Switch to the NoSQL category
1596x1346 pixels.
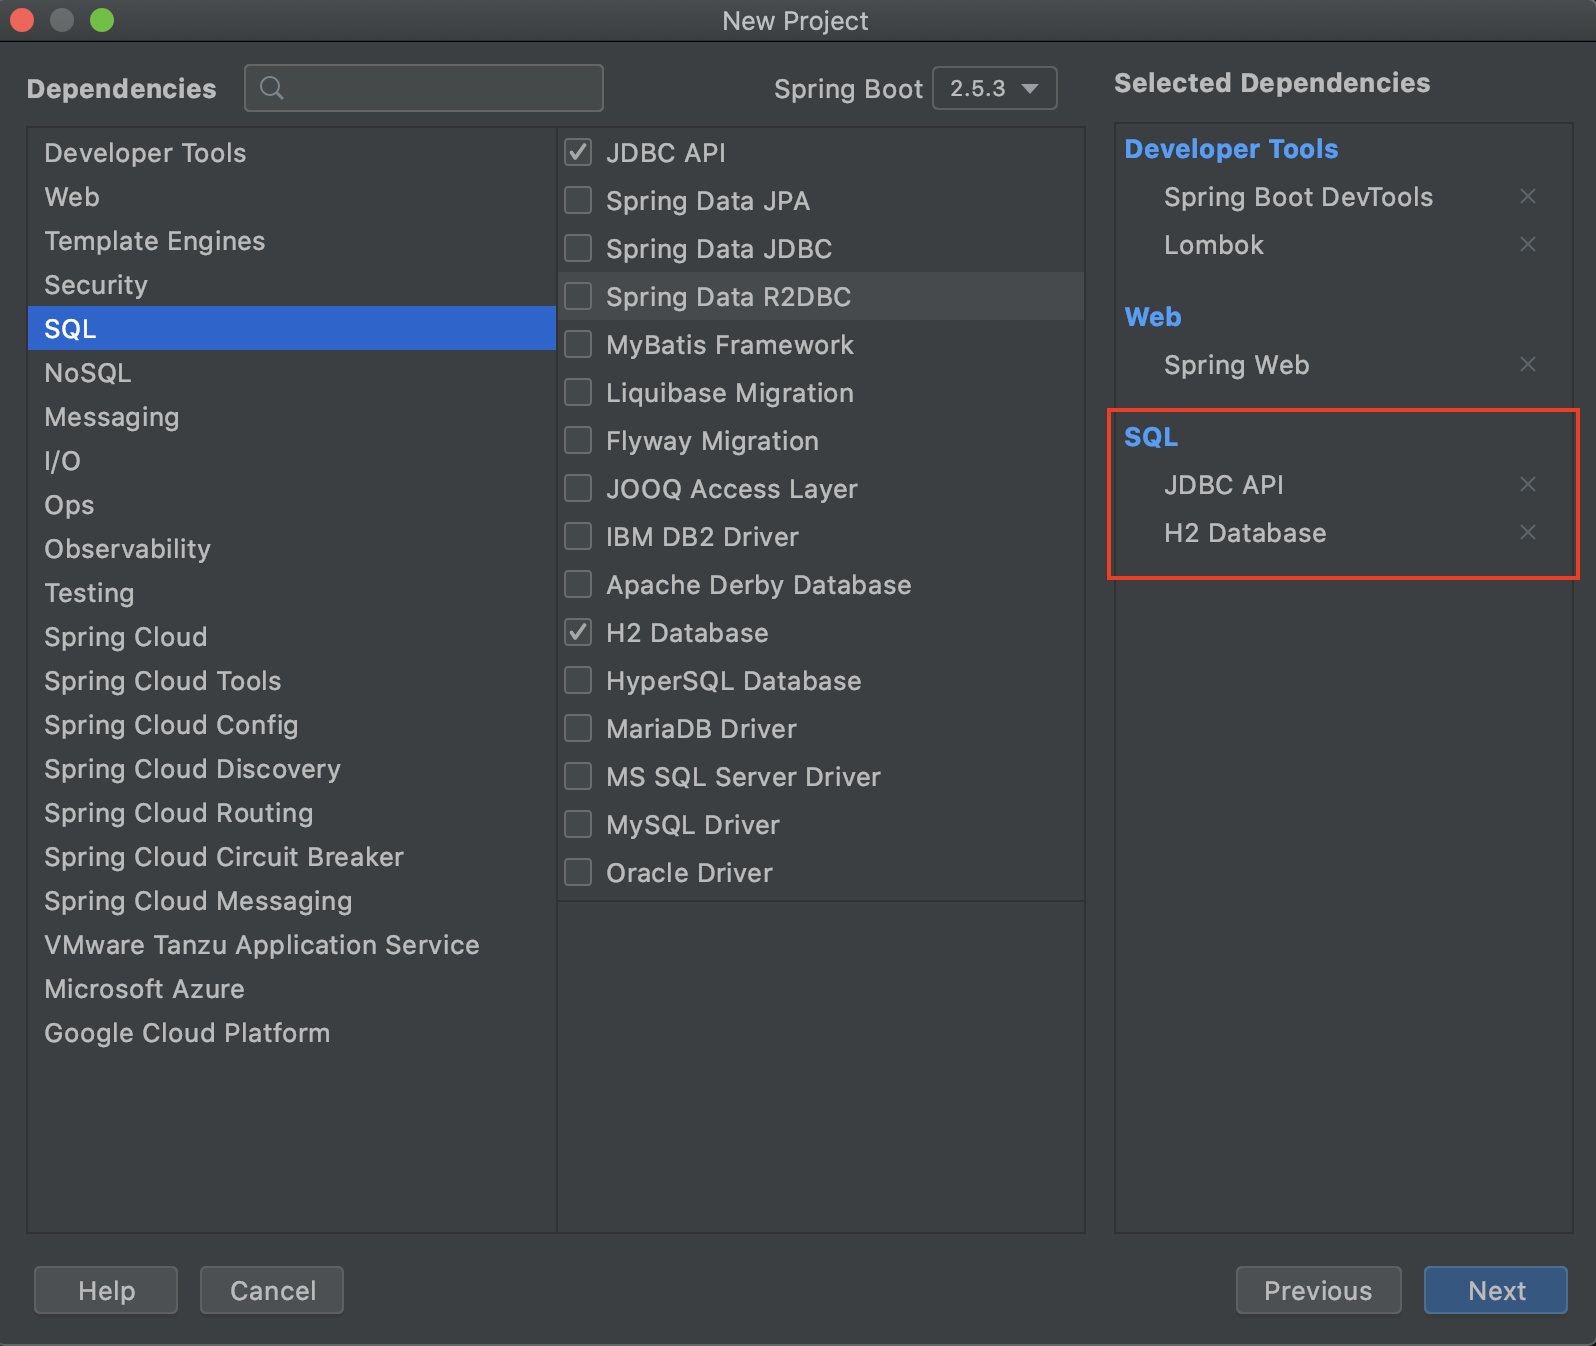pyautogui.click(x=291, y=372)
